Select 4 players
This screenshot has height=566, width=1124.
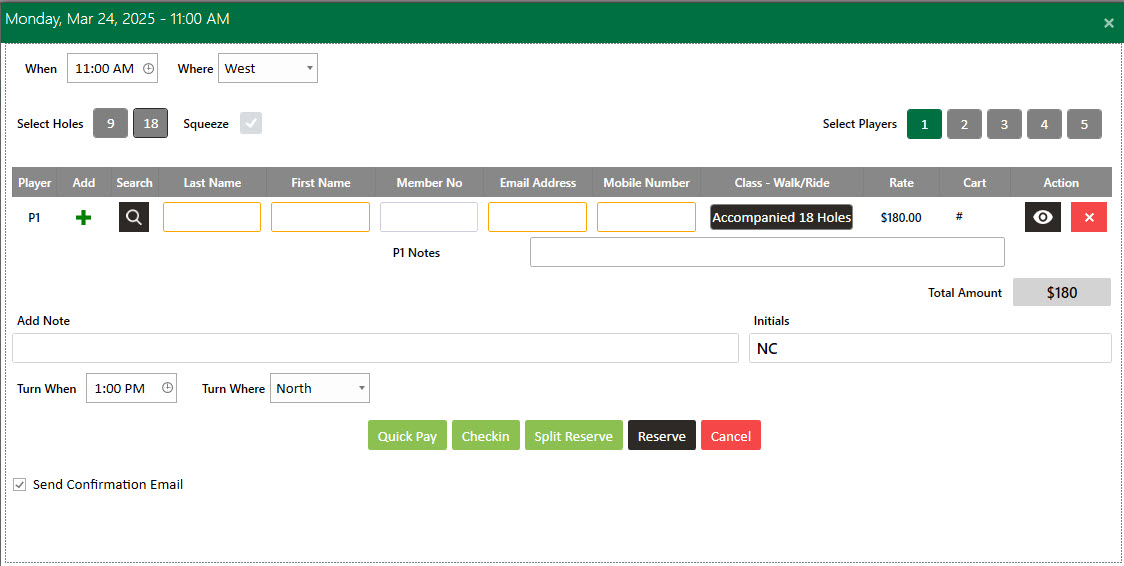(x=1044, y=124)
